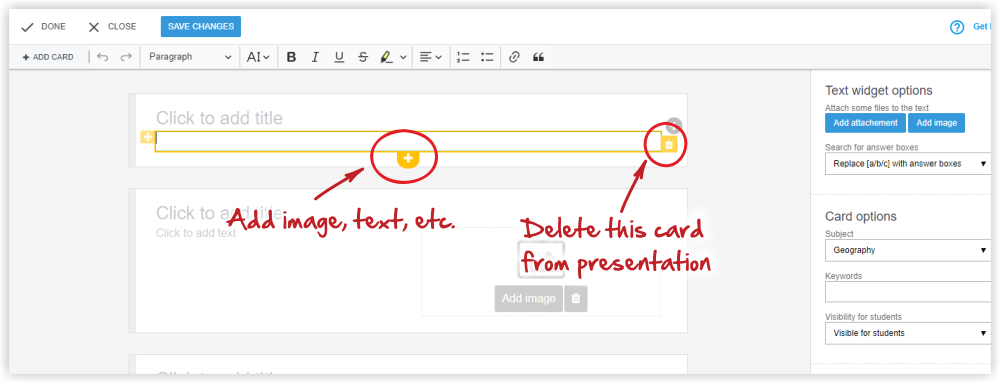Apply the highlight marker
The image size is (1000, 383).
click(x=386, y=57)
